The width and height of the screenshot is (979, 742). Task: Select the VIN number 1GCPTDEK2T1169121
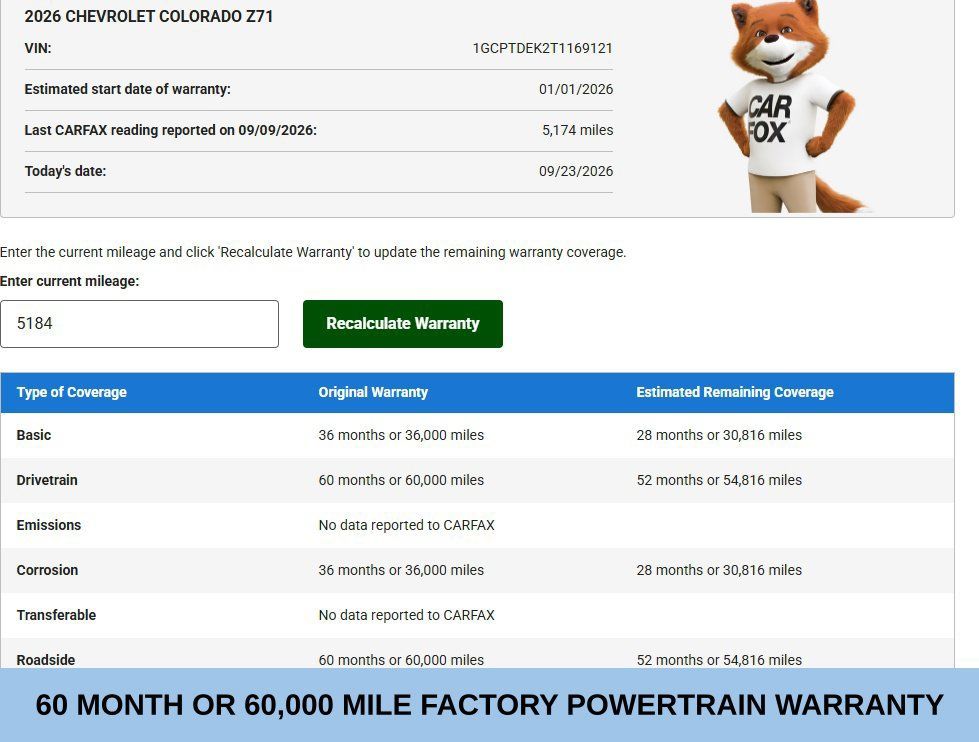coord(543,48)
